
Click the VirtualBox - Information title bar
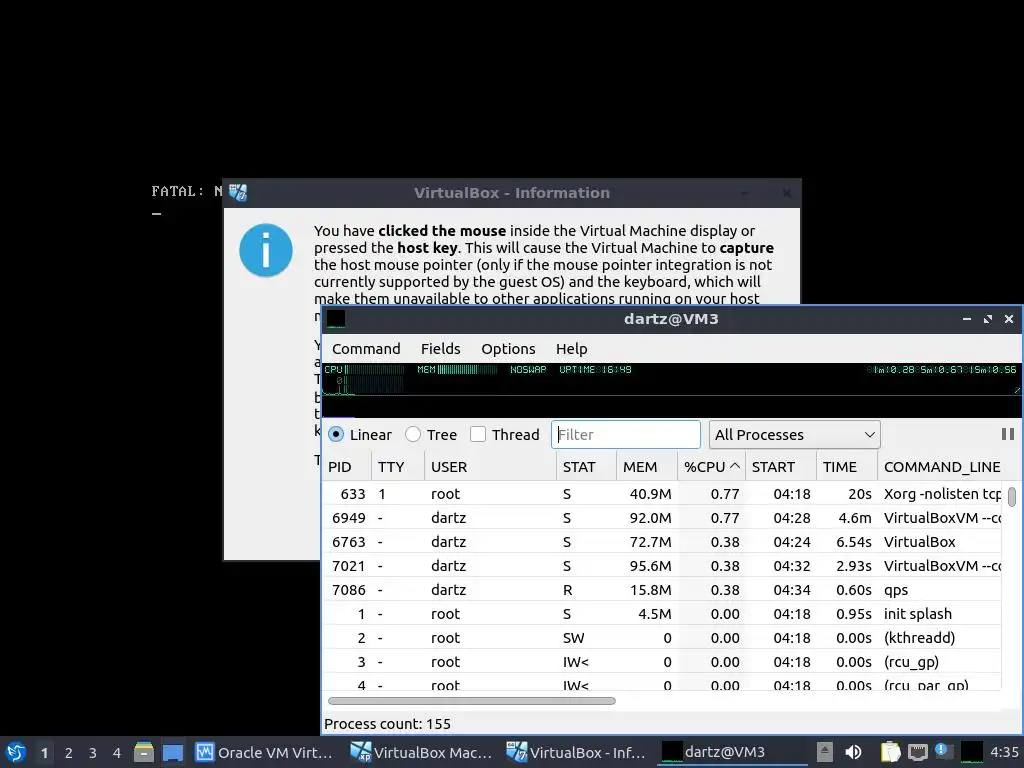[x=512, y=193]
